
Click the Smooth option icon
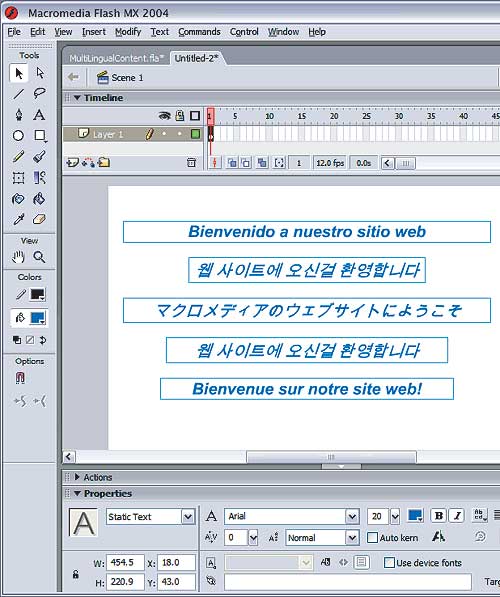pos(20,401)
